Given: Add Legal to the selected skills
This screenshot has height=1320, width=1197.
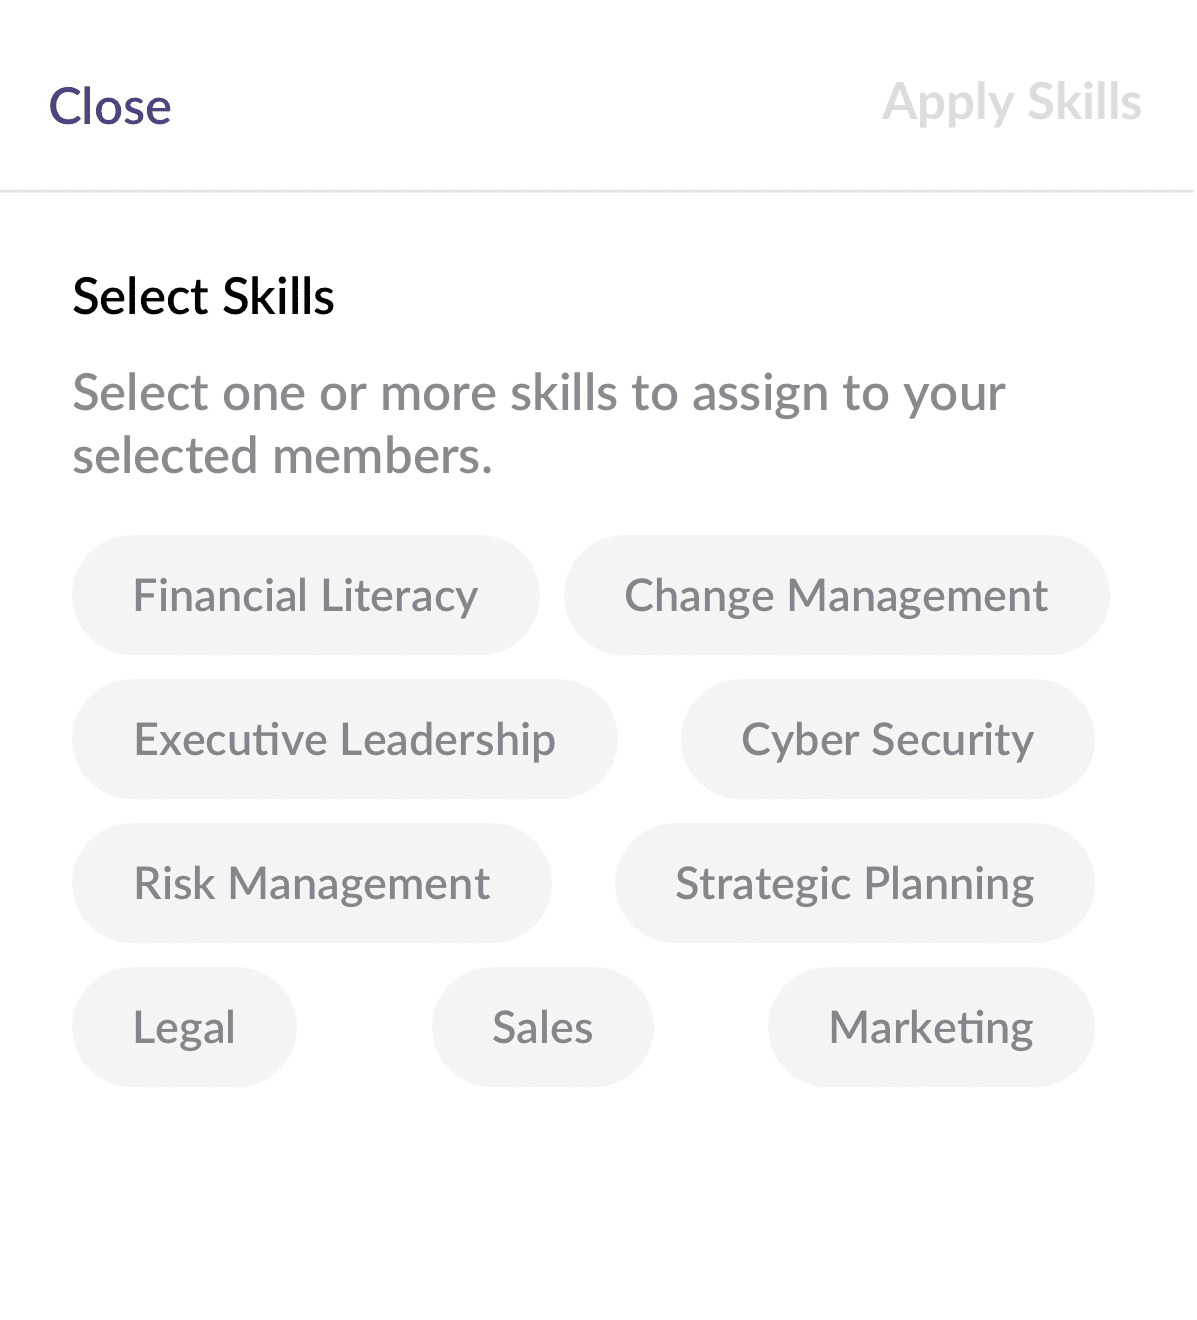Looking at the screenshot, I should 184,1027.
